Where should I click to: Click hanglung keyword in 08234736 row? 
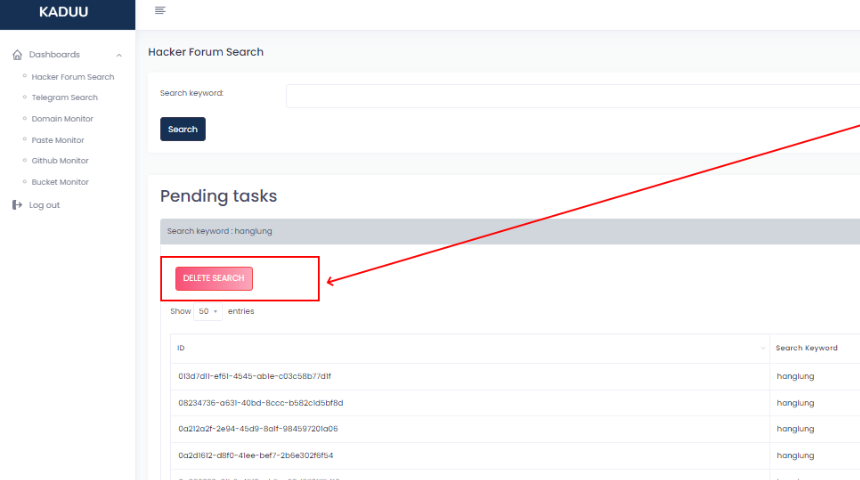795,403
